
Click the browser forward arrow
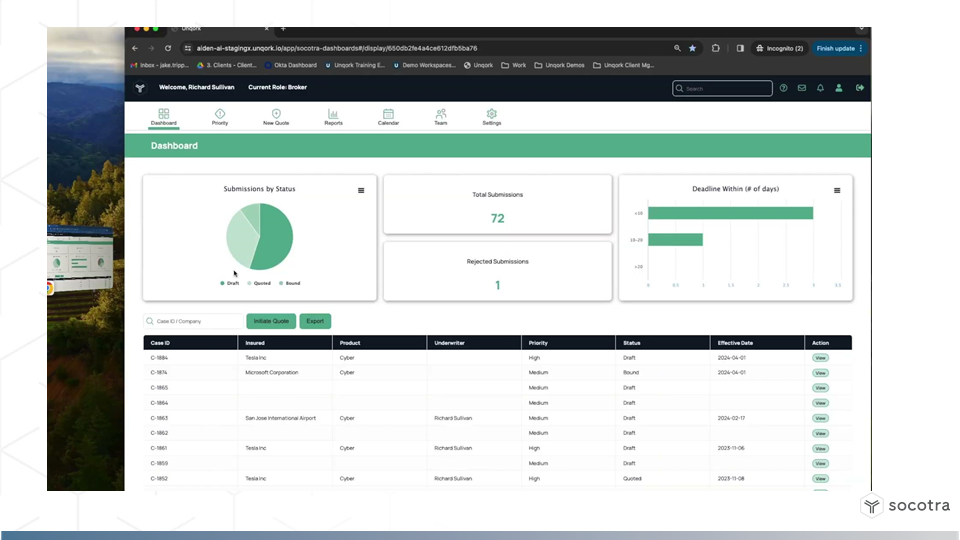coord(151,48)
